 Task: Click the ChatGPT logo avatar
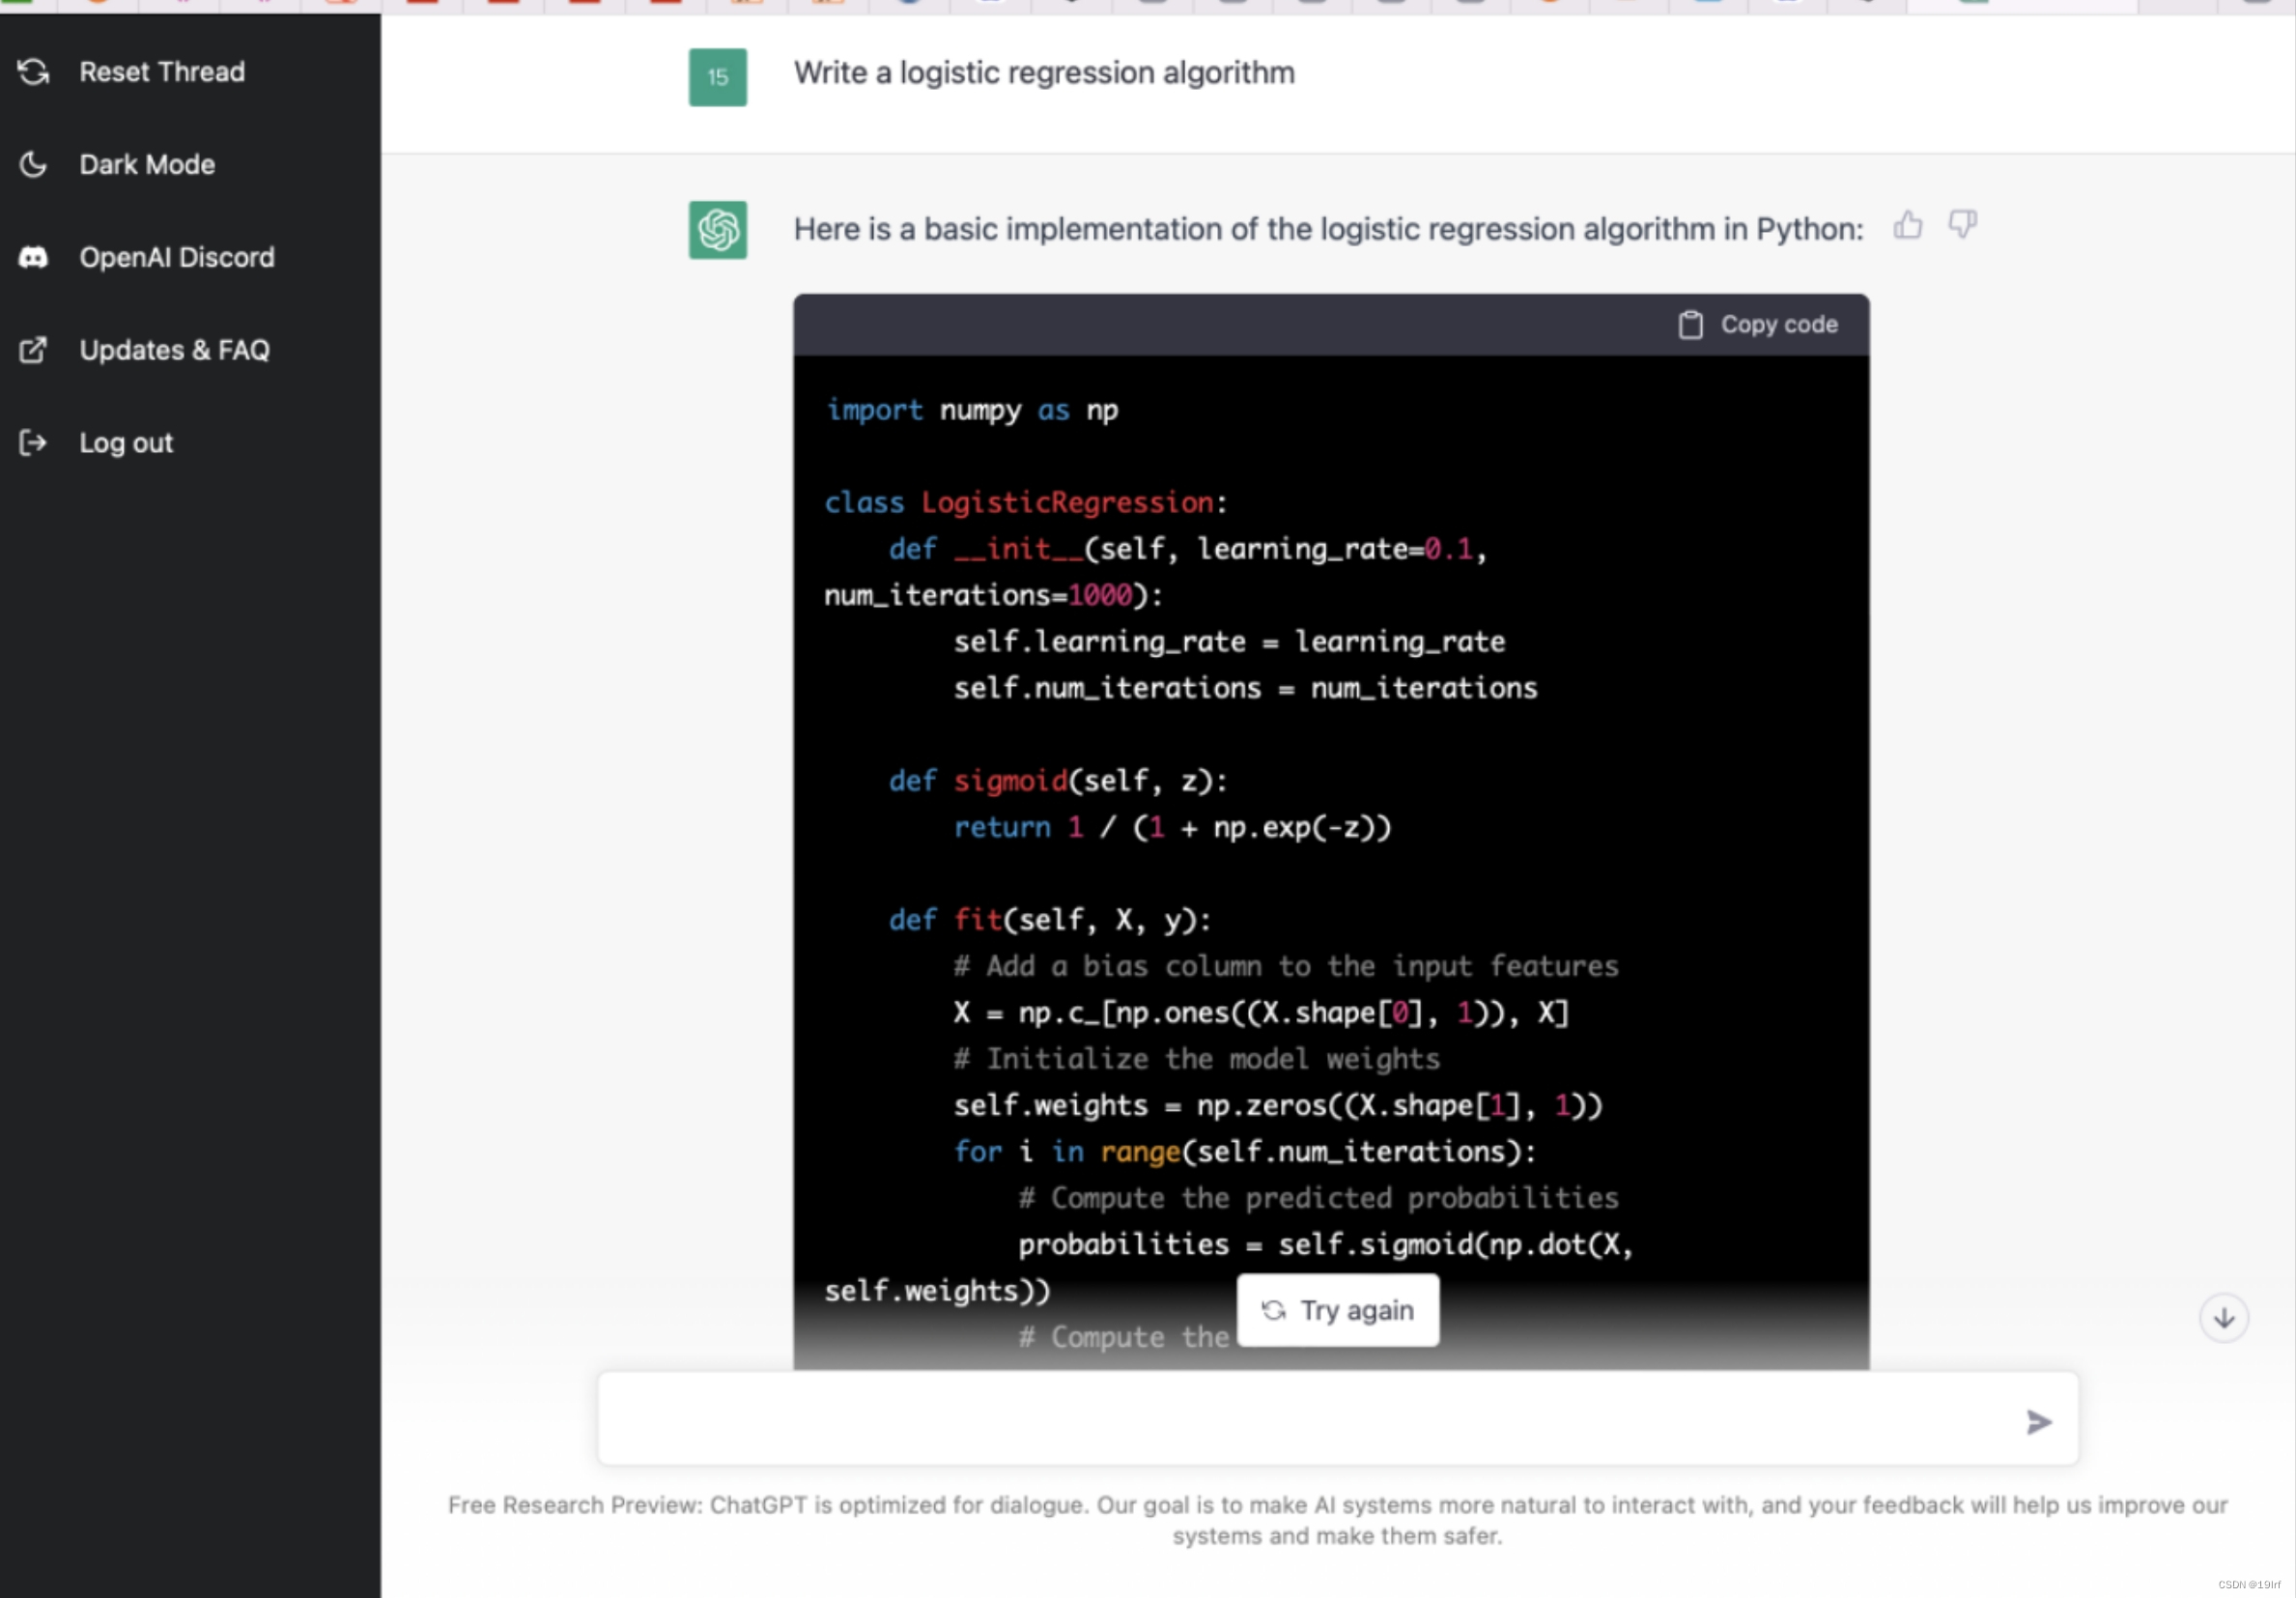pos(718,230)
